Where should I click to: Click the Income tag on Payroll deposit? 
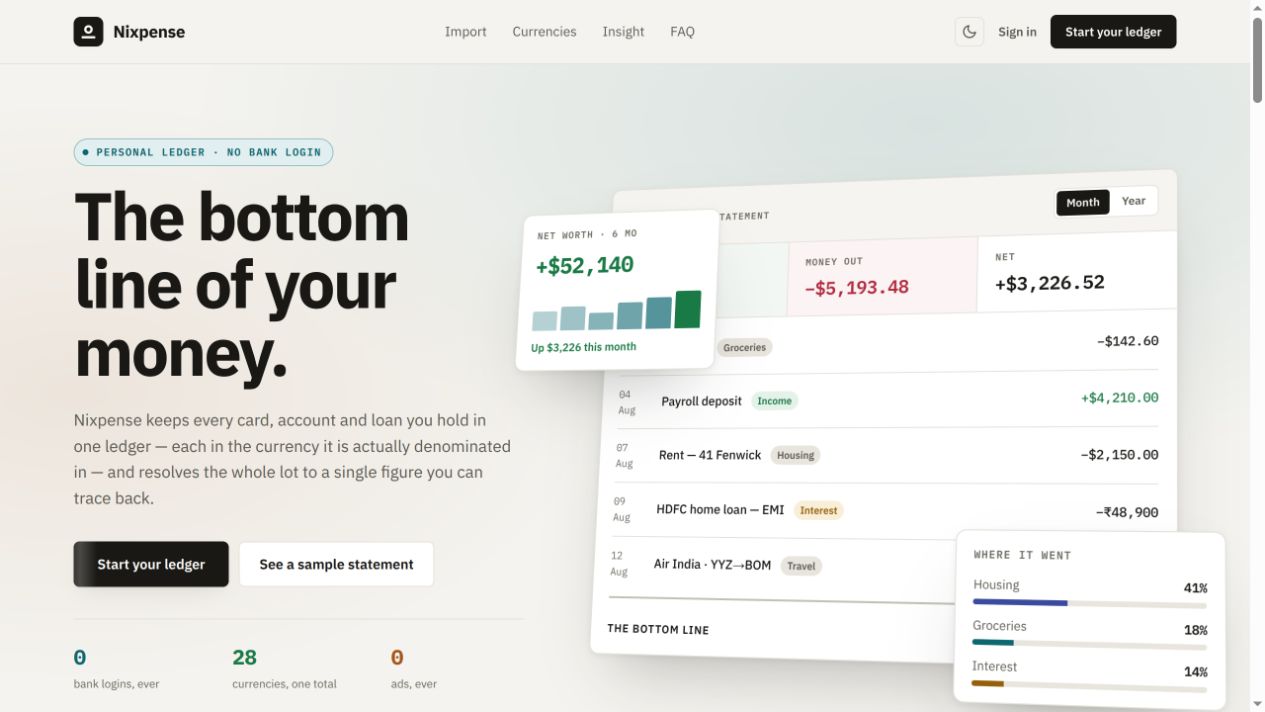pyautogui.click(x=774, y=401)
